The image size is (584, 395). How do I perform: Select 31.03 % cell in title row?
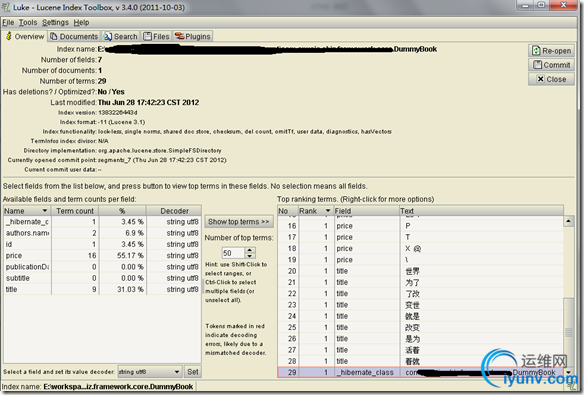click(x=123, y=289)
